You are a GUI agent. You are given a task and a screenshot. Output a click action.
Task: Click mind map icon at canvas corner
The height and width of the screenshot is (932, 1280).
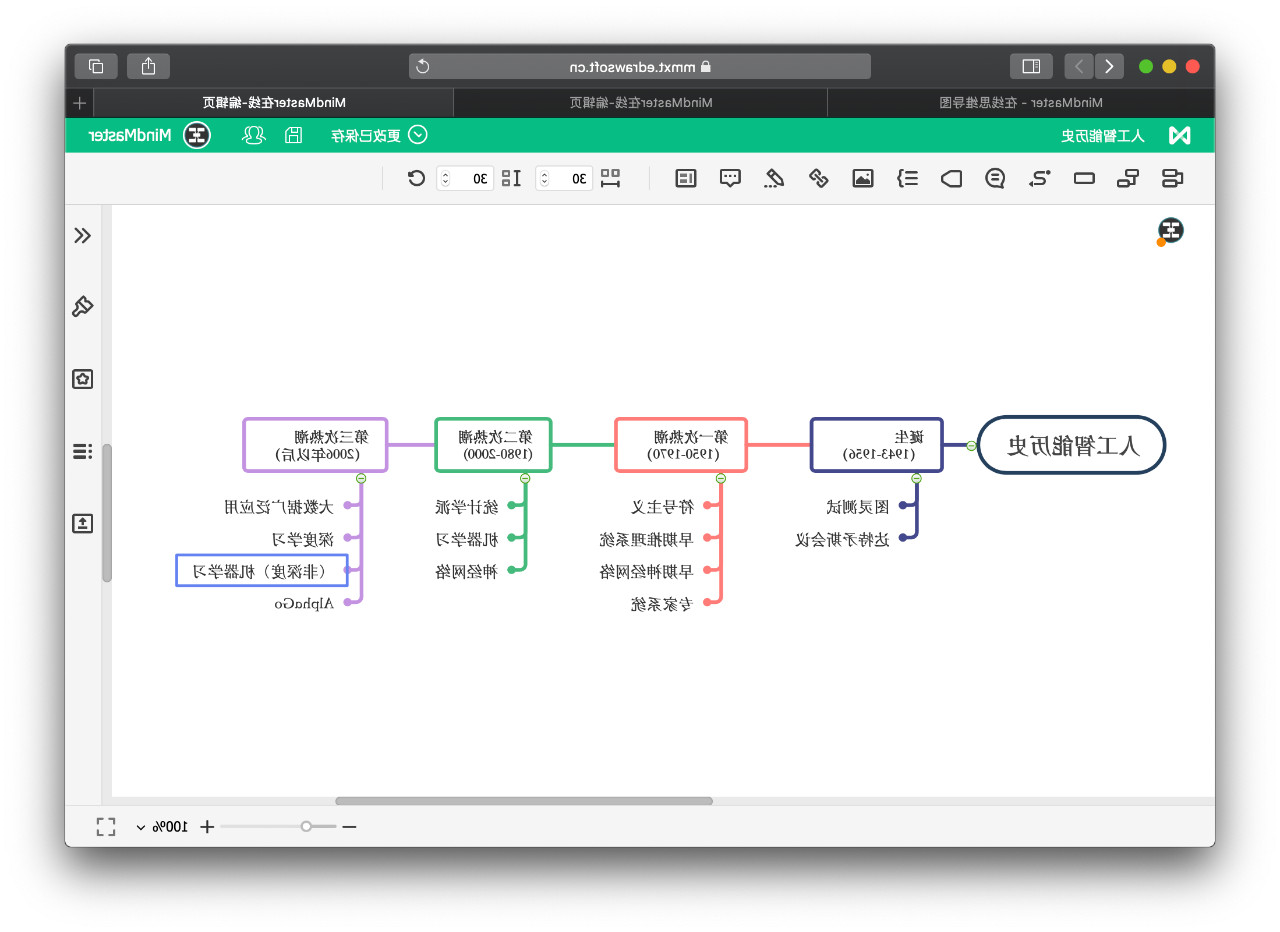coord(1170,231)
